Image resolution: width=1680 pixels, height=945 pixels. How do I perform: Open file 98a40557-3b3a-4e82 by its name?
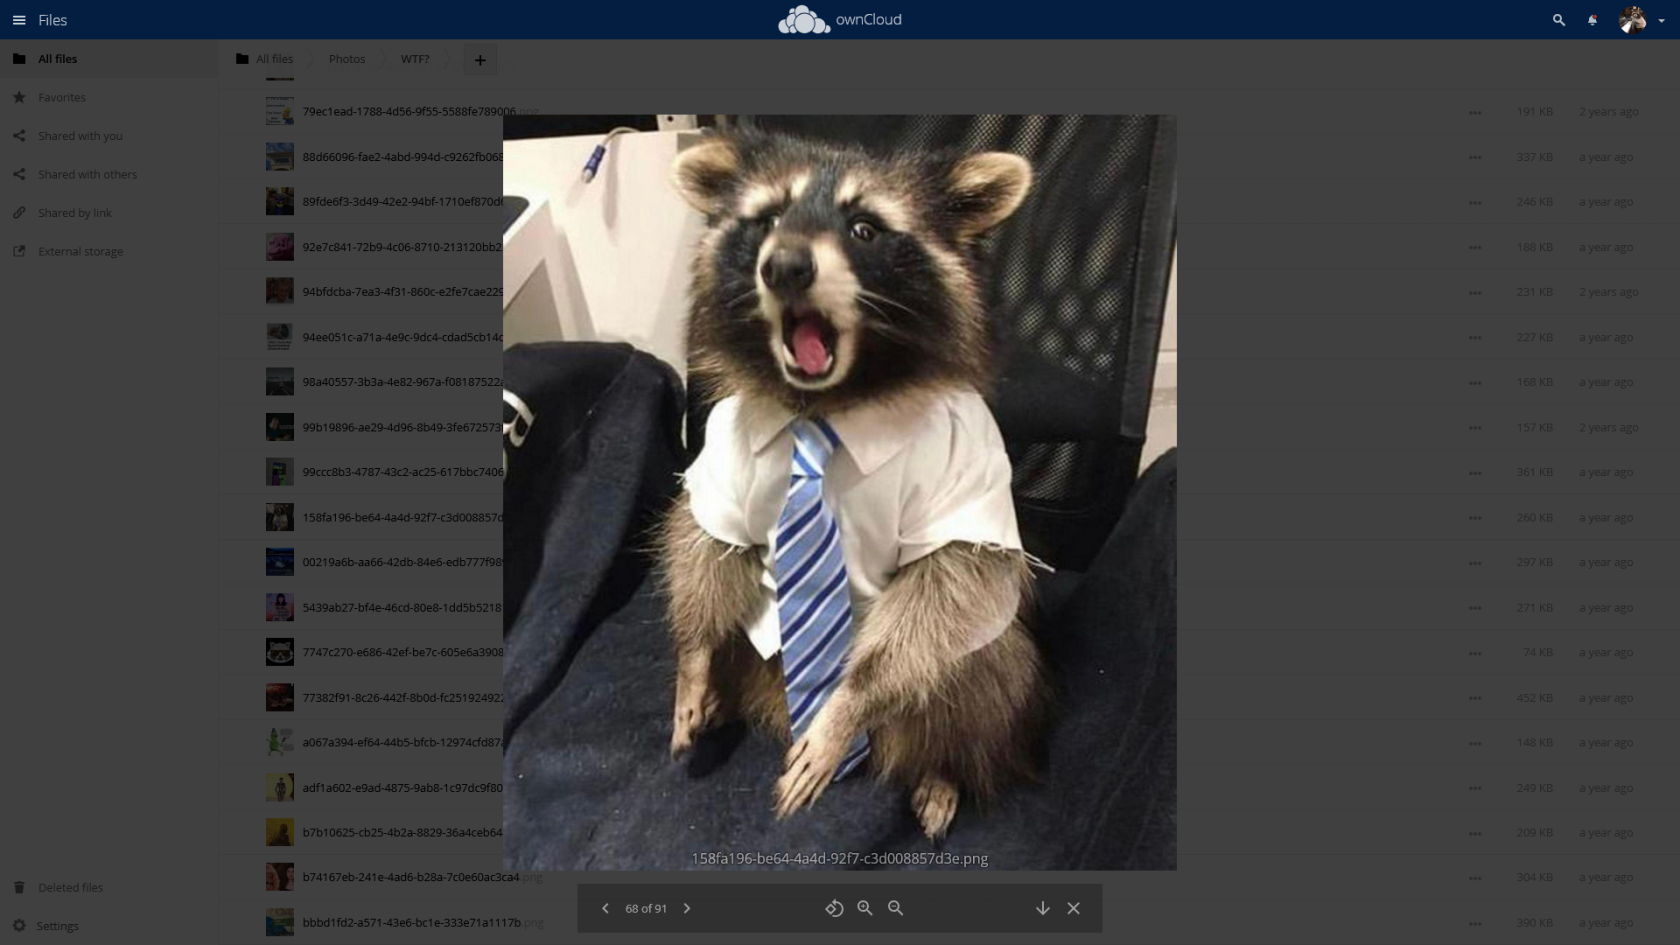pos(402,382)
